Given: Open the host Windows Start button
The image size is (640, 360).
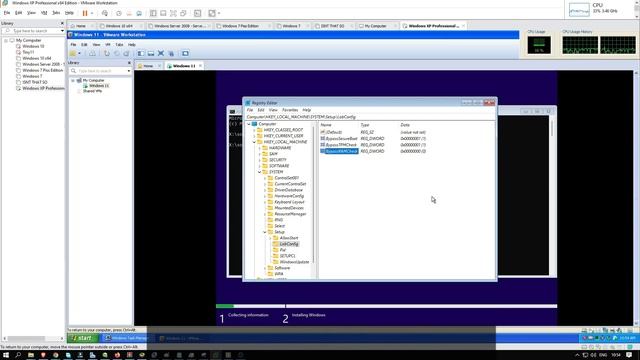Looking at the screenshot, I should pos(6,355).
